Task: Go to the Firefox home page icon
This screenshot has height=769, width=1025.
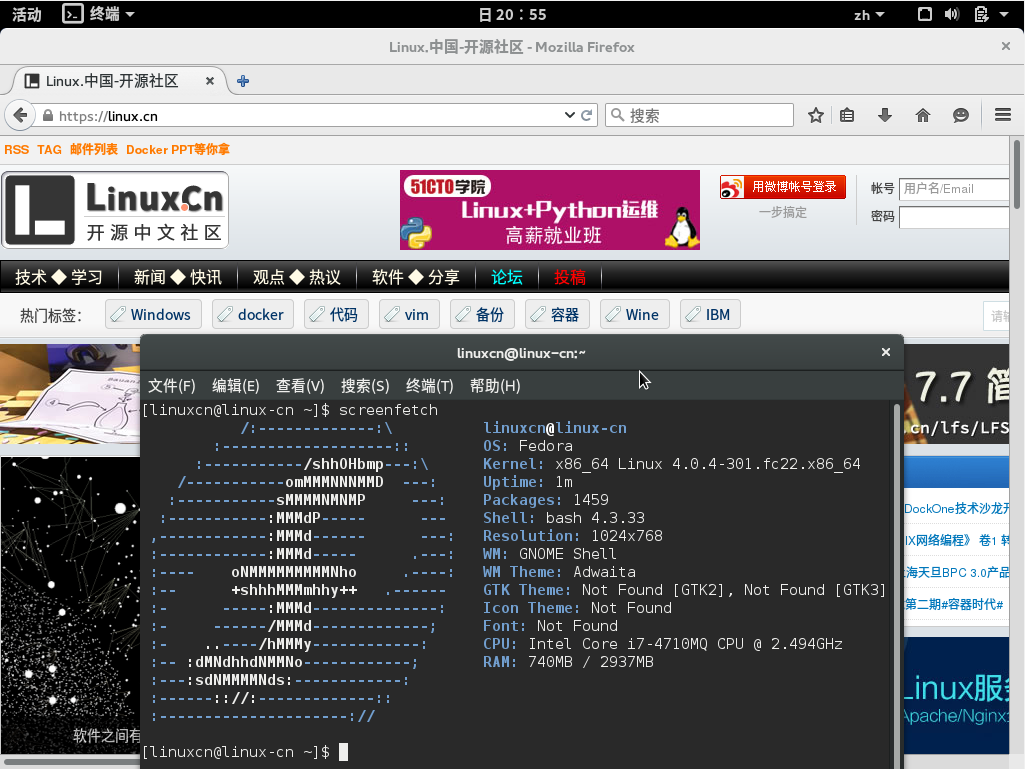Action: click(x=923, y=115)
